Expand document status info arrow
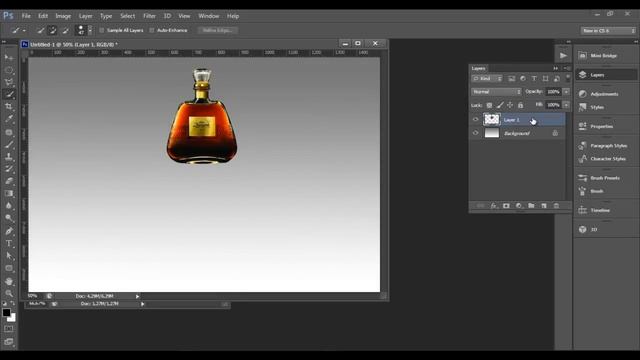 [138, 296]
